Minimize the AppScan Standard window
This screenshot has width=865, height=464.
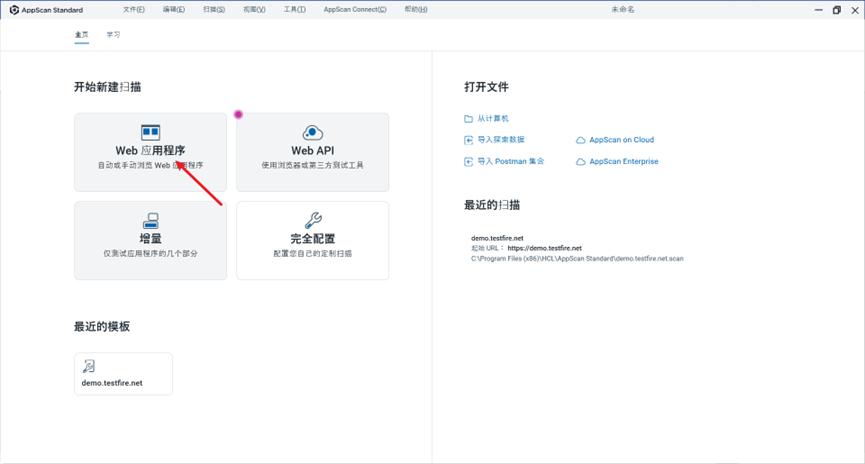819,10
